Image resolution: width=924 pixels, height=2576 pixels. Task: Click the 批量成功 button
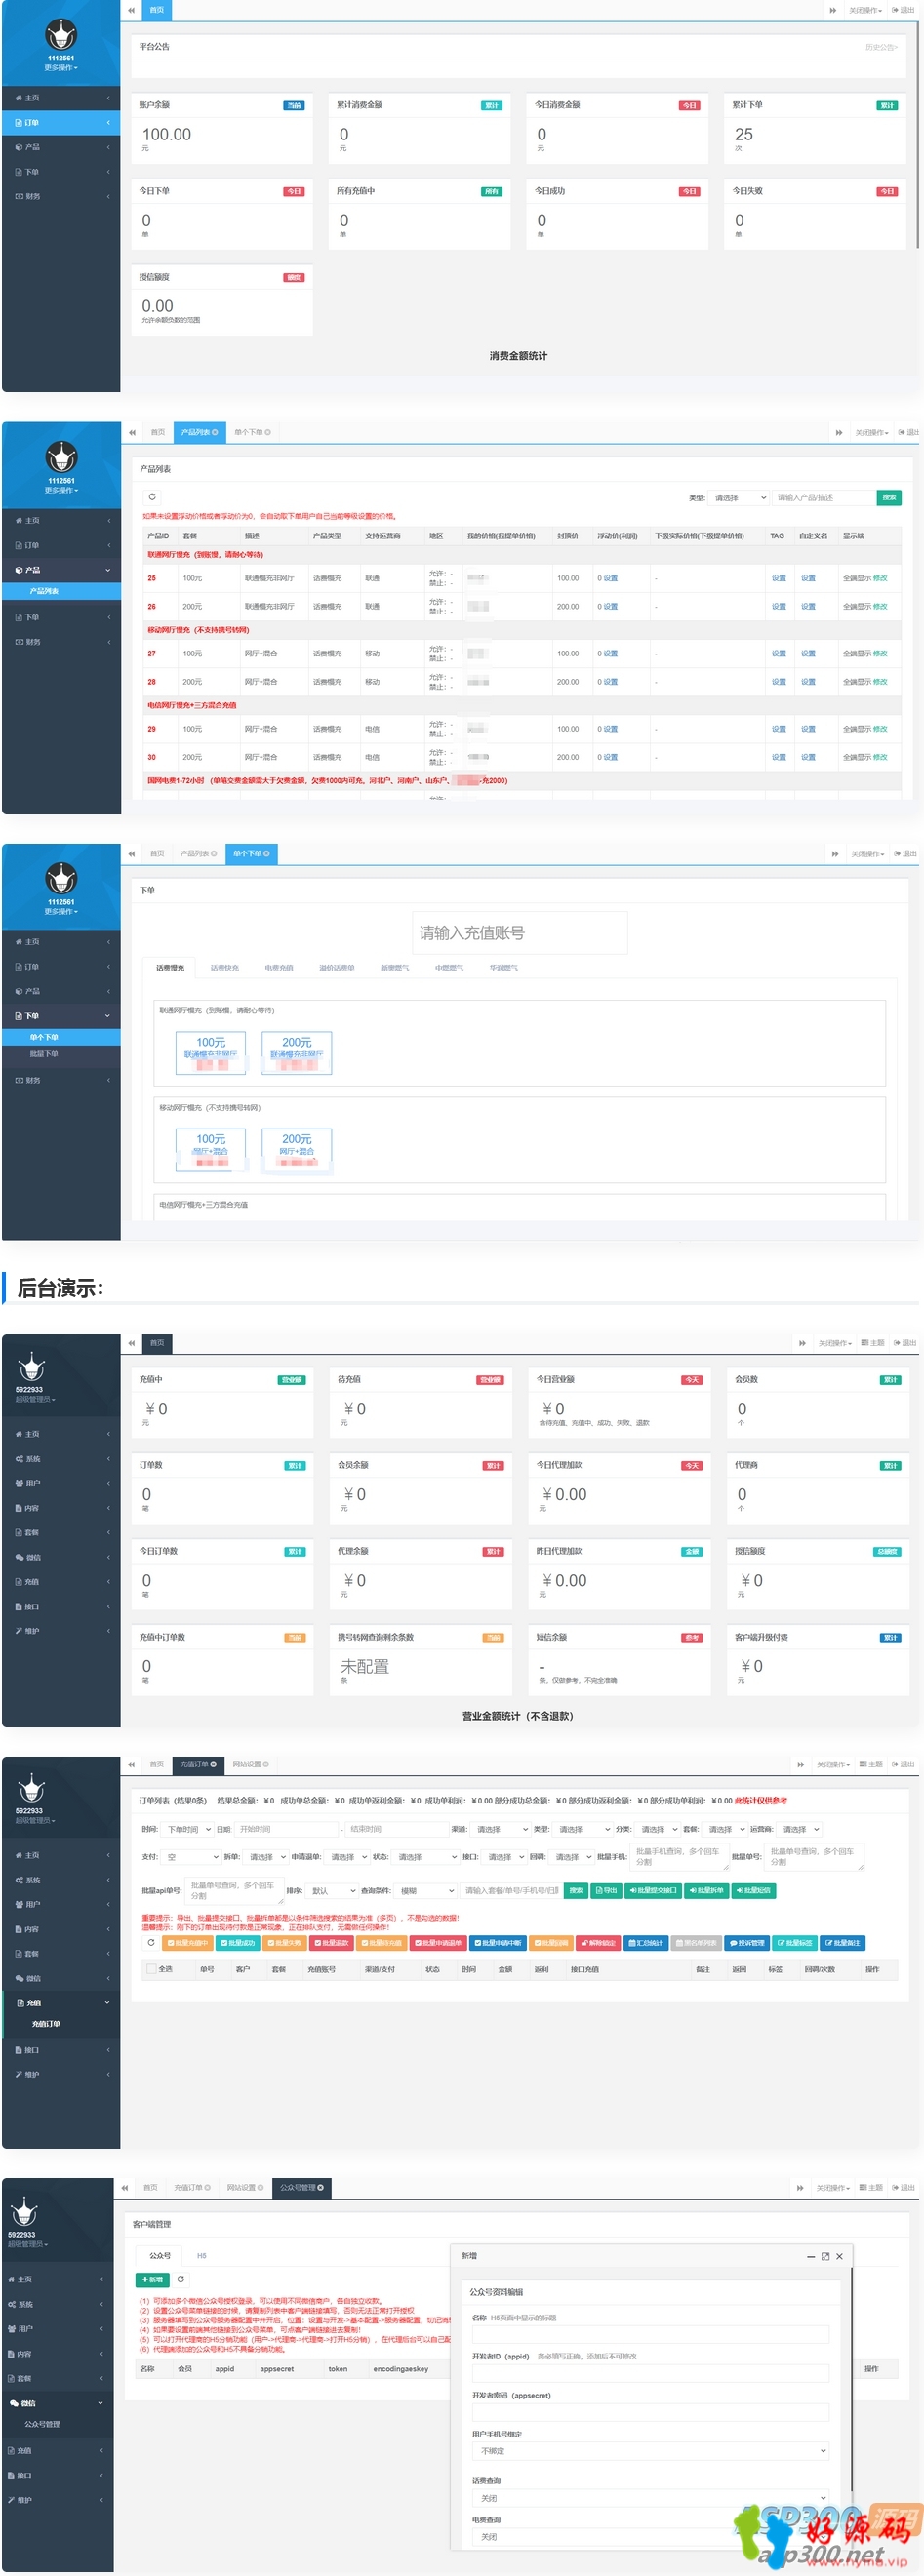pos(237,1943)
